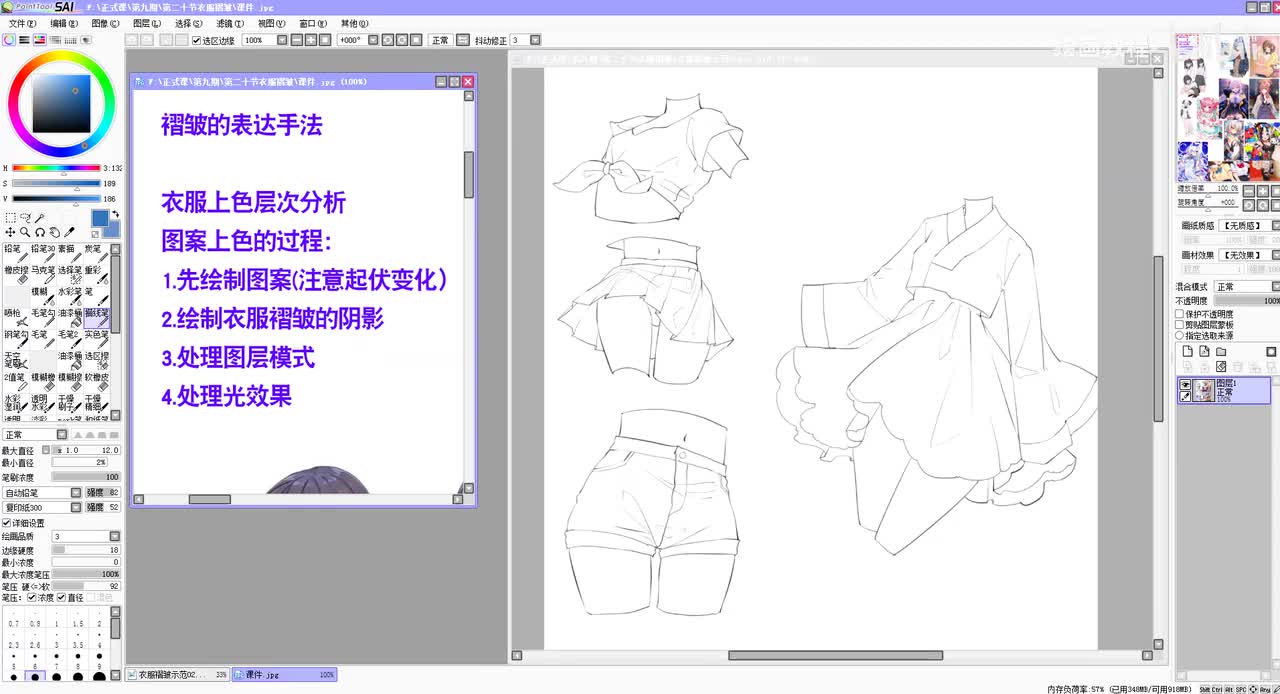Create a new linework layer
The width and height of the screenshot is (1280, 694).
click(x=1204, y=352)
